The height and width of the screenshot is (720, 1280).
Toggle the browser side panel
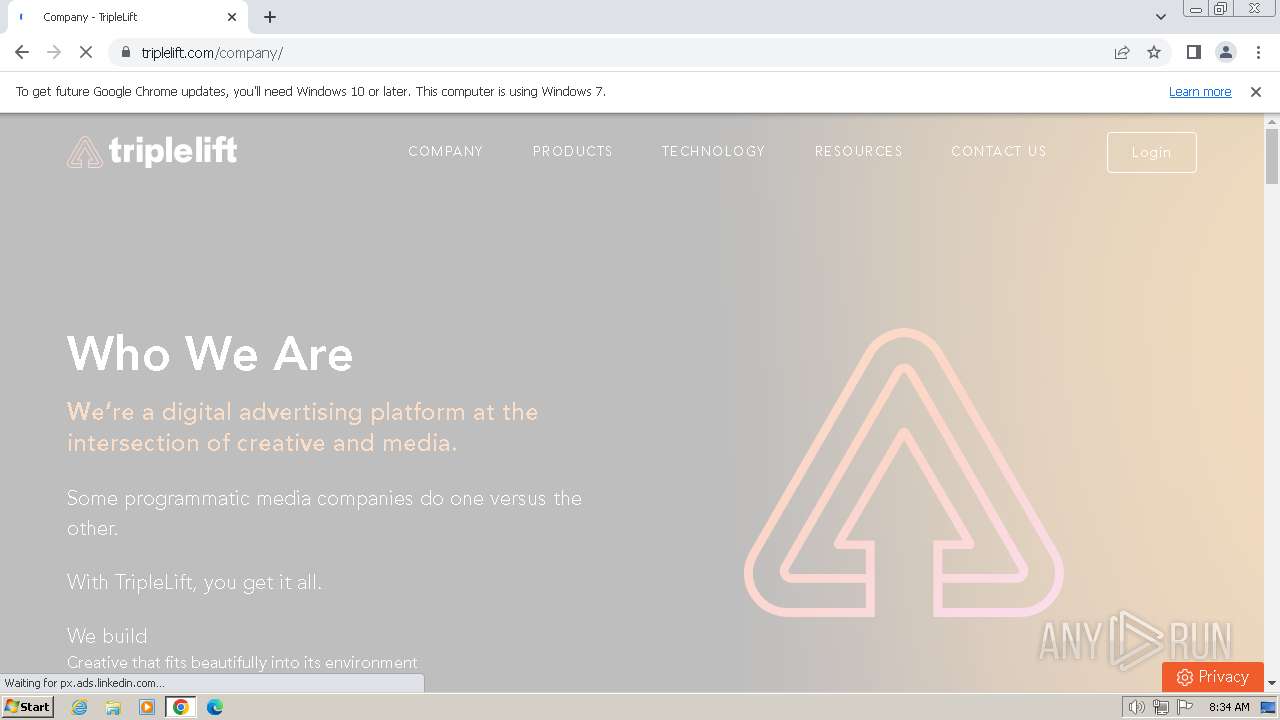pos(1193,53)
